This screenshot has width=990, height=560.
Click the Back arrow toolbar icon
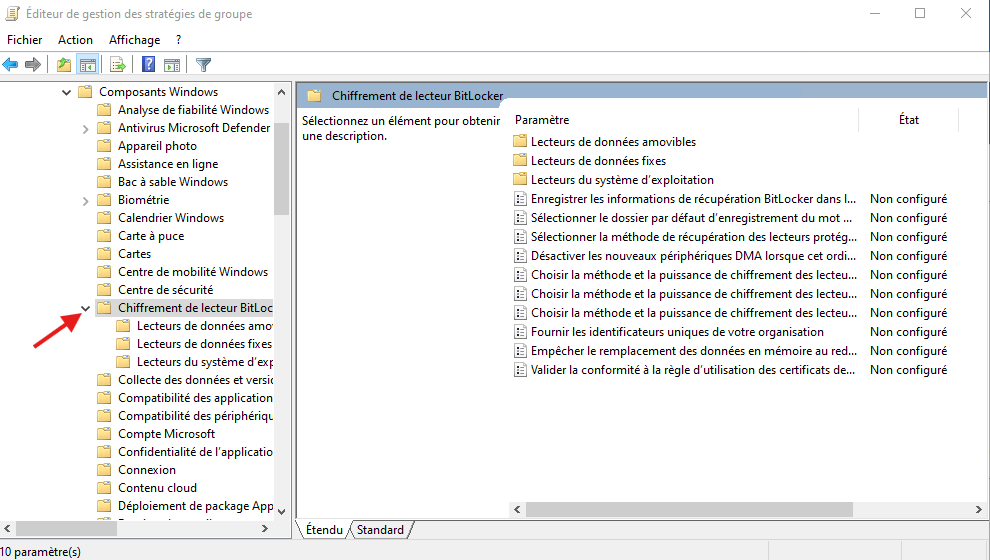coord(11,64)
